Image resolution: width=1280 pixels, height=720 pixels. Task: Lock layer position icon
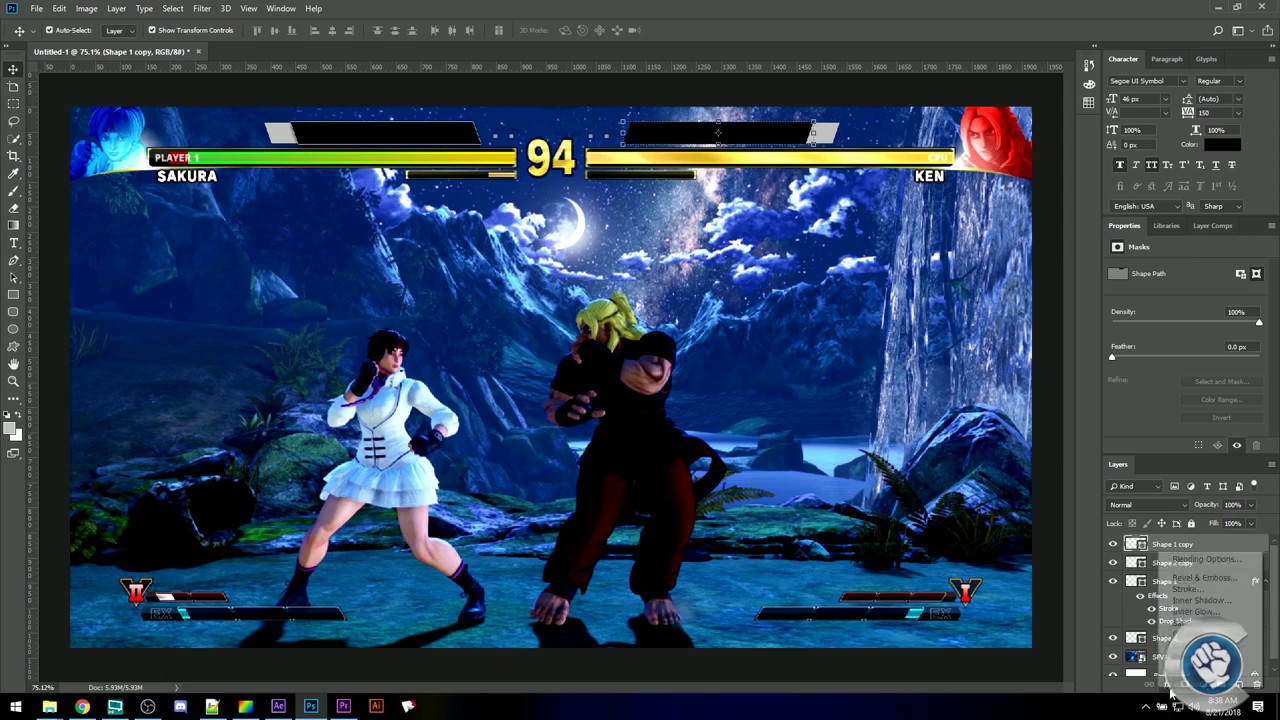tap(1161, 523)
